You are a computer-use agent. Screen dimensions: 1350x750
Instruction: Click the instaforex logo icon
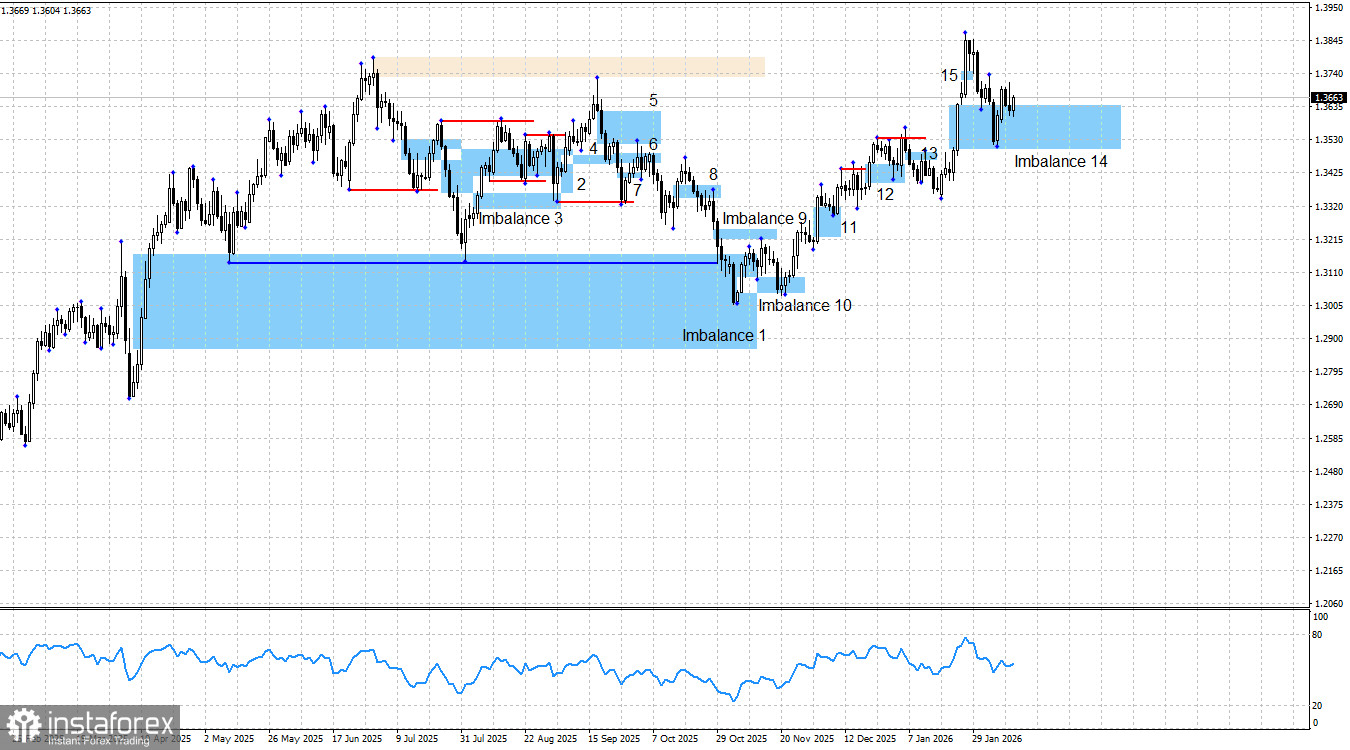click(x=22, y=725)
